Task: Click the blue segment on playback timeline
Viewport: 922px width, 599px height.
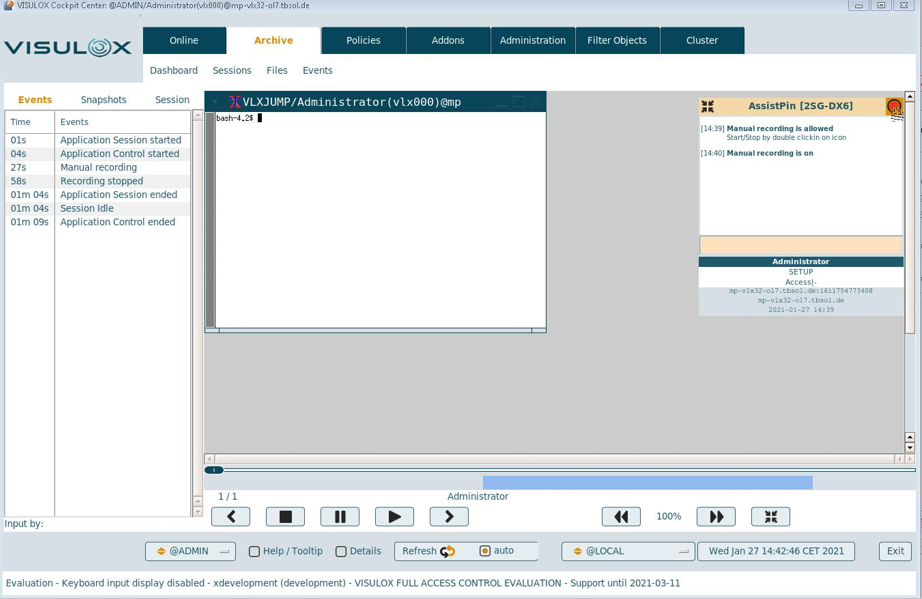Action: point(647,483)
